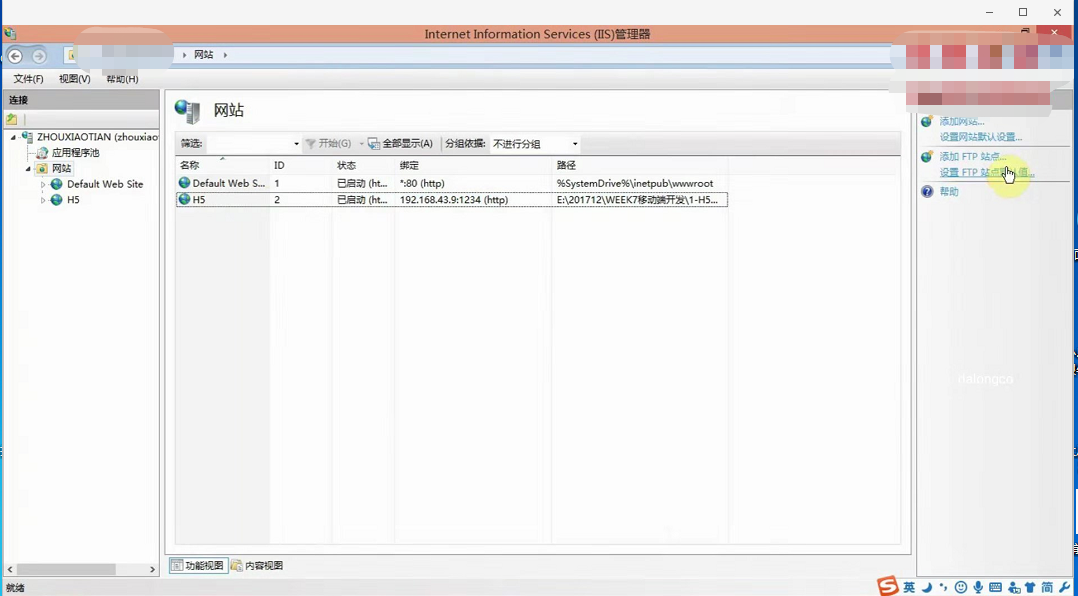Click the Default Web Site globe in tree
The image size is (1078, 596).
pyautogui.click(x=56, y=184)
